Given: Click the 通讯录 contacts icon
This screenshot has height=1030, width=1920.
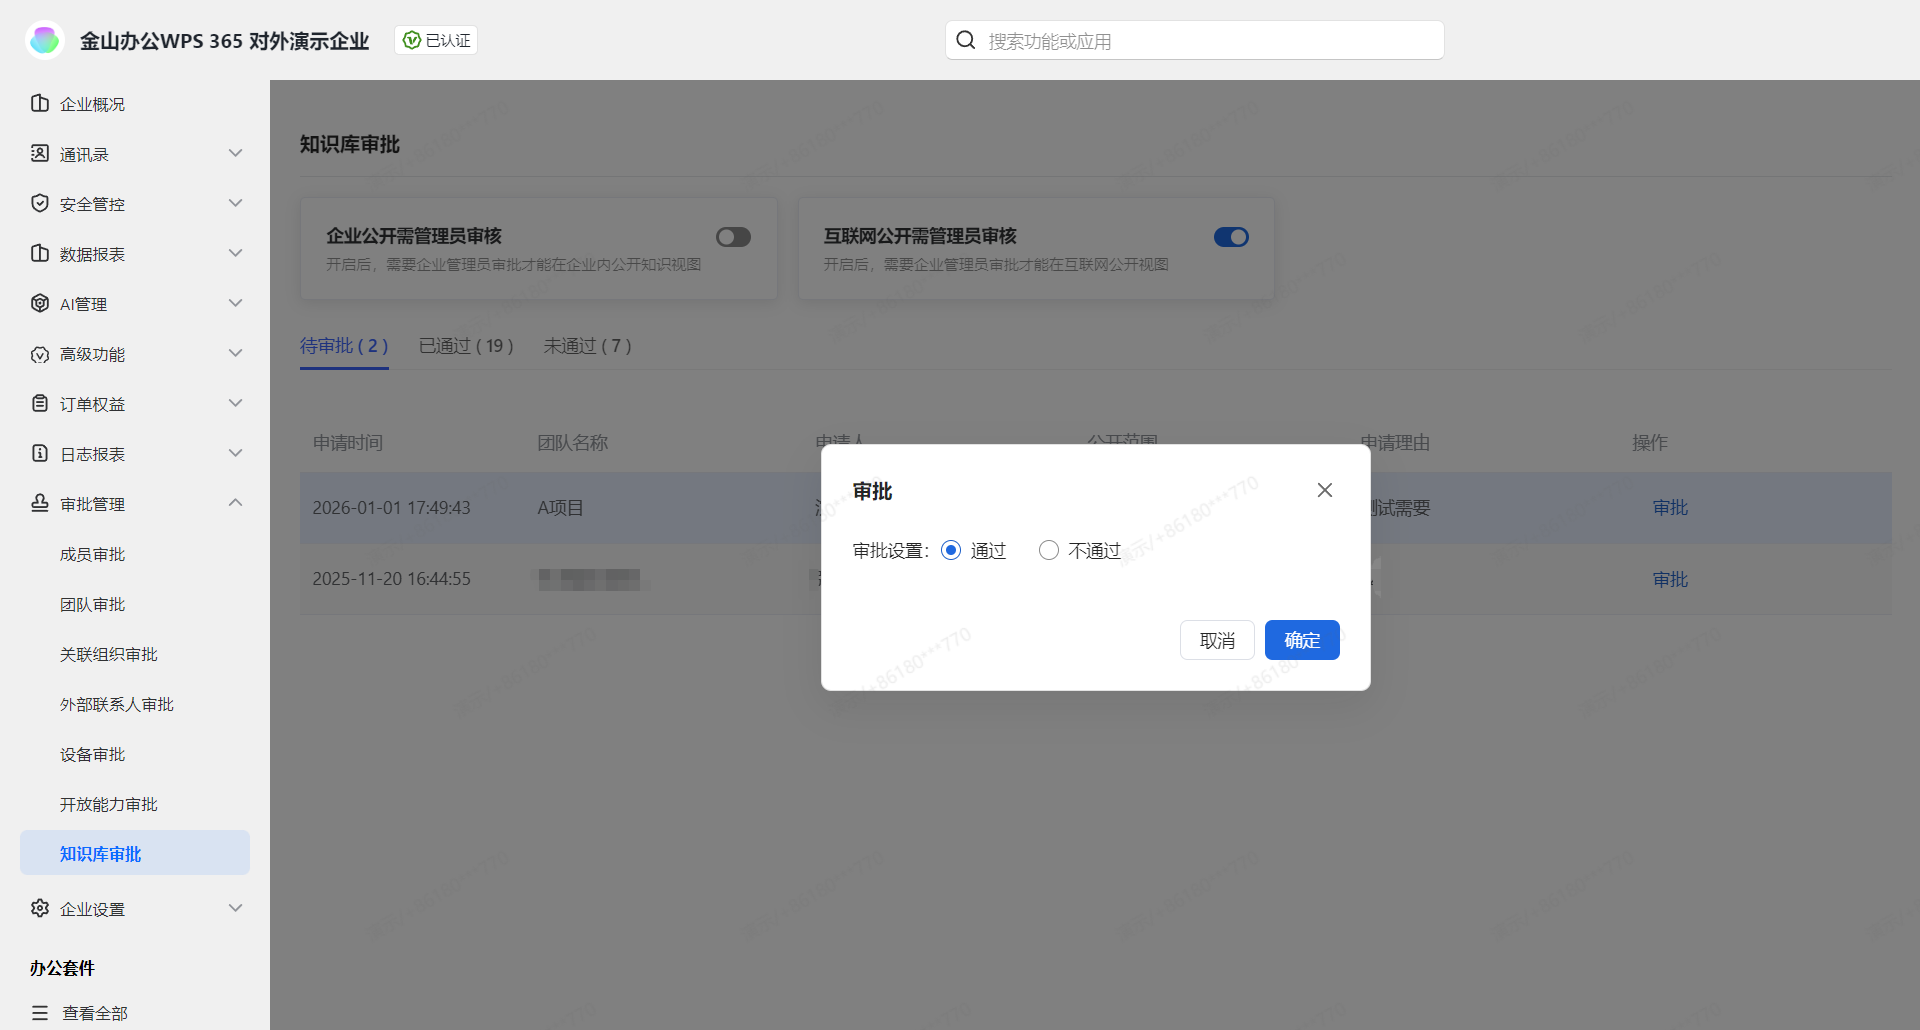Looking at the screenshot, I should click(40, 153).
